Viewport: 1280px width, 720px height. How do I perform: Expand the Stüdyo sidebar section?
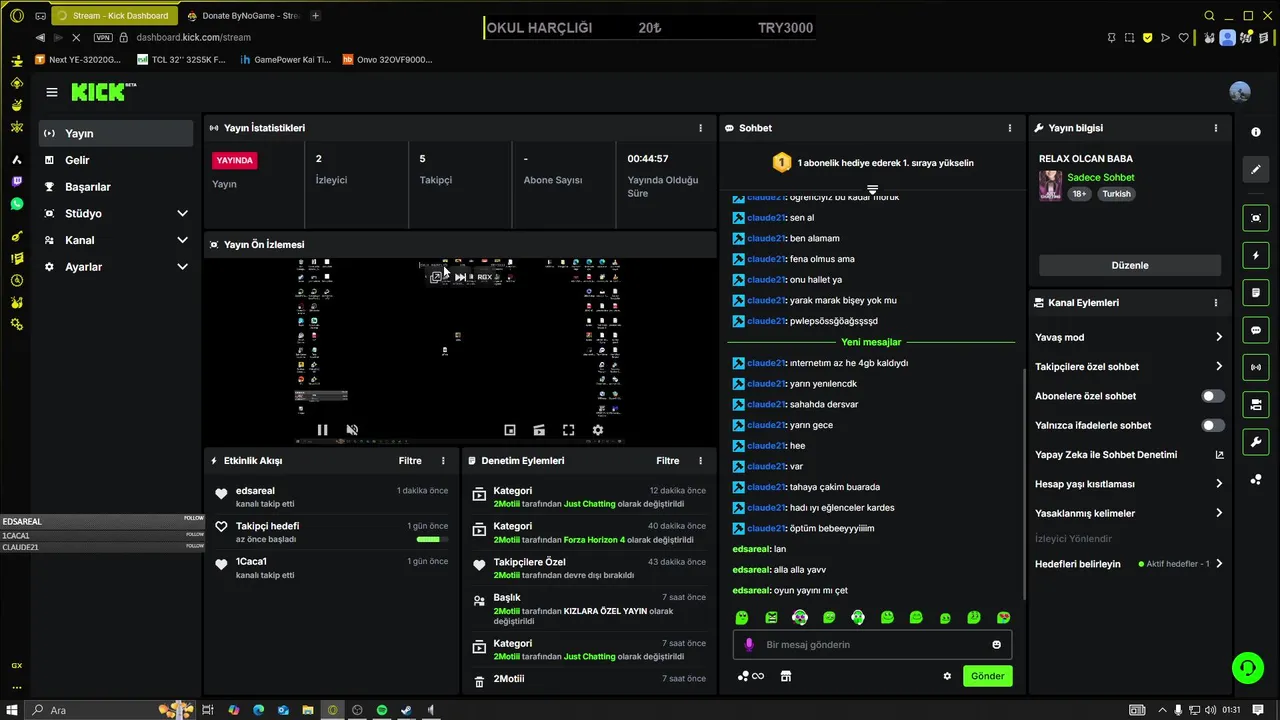(x=182, y=213)
